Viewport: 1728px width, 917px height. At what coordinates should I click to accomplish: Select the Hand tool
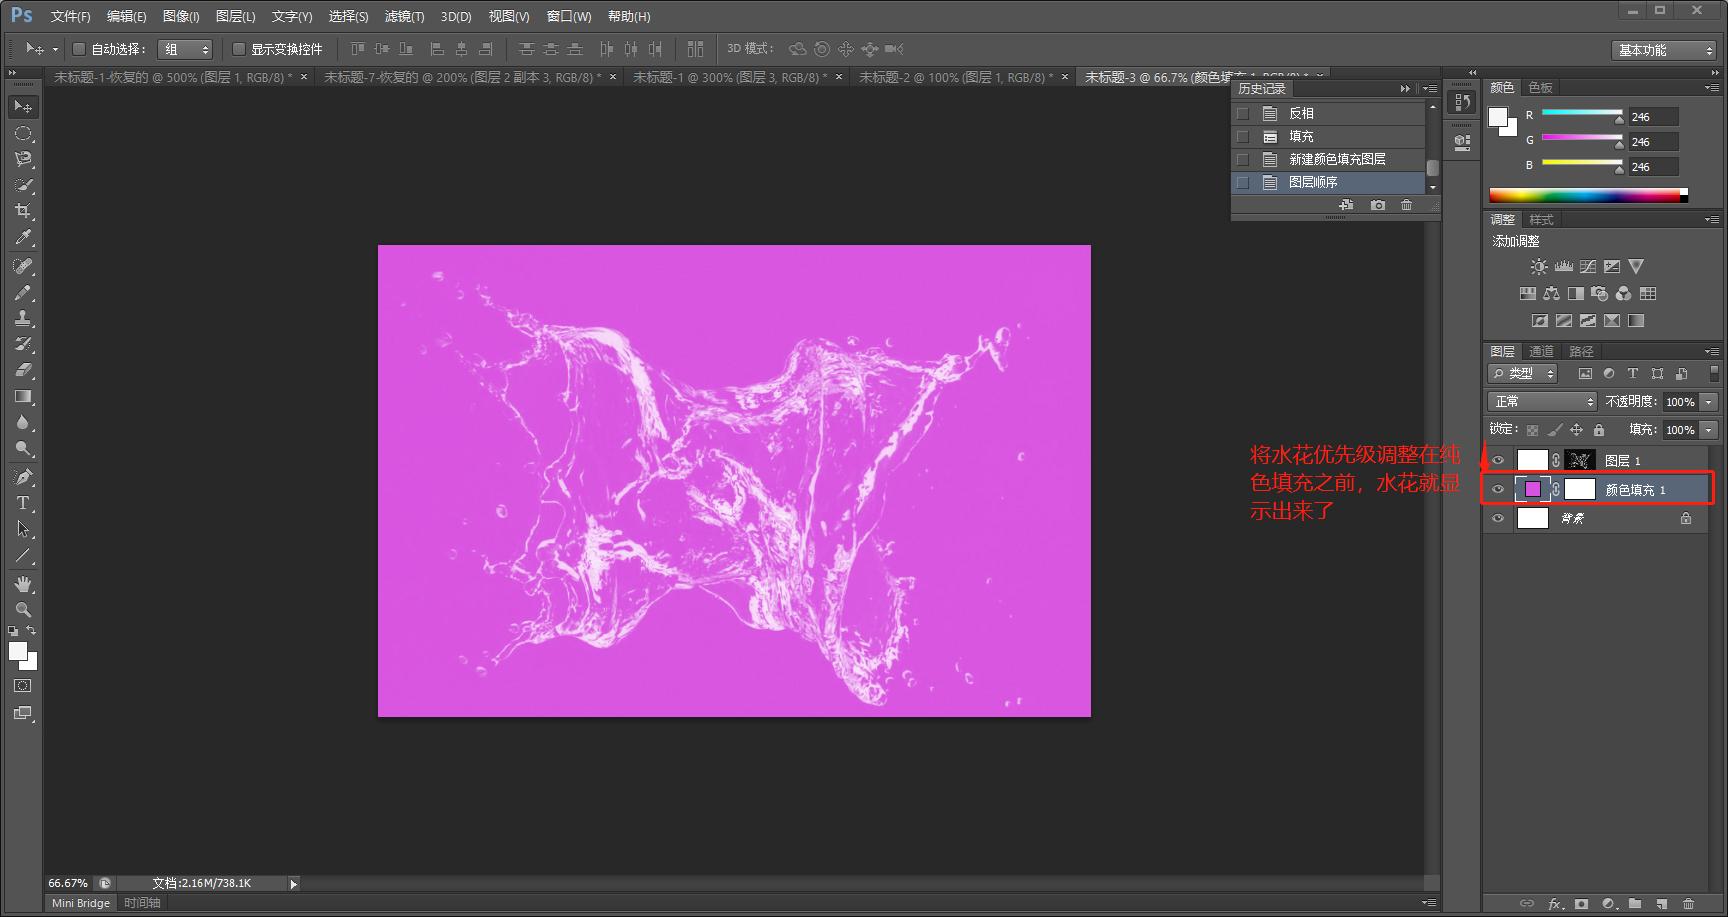(x=23, y=583)
